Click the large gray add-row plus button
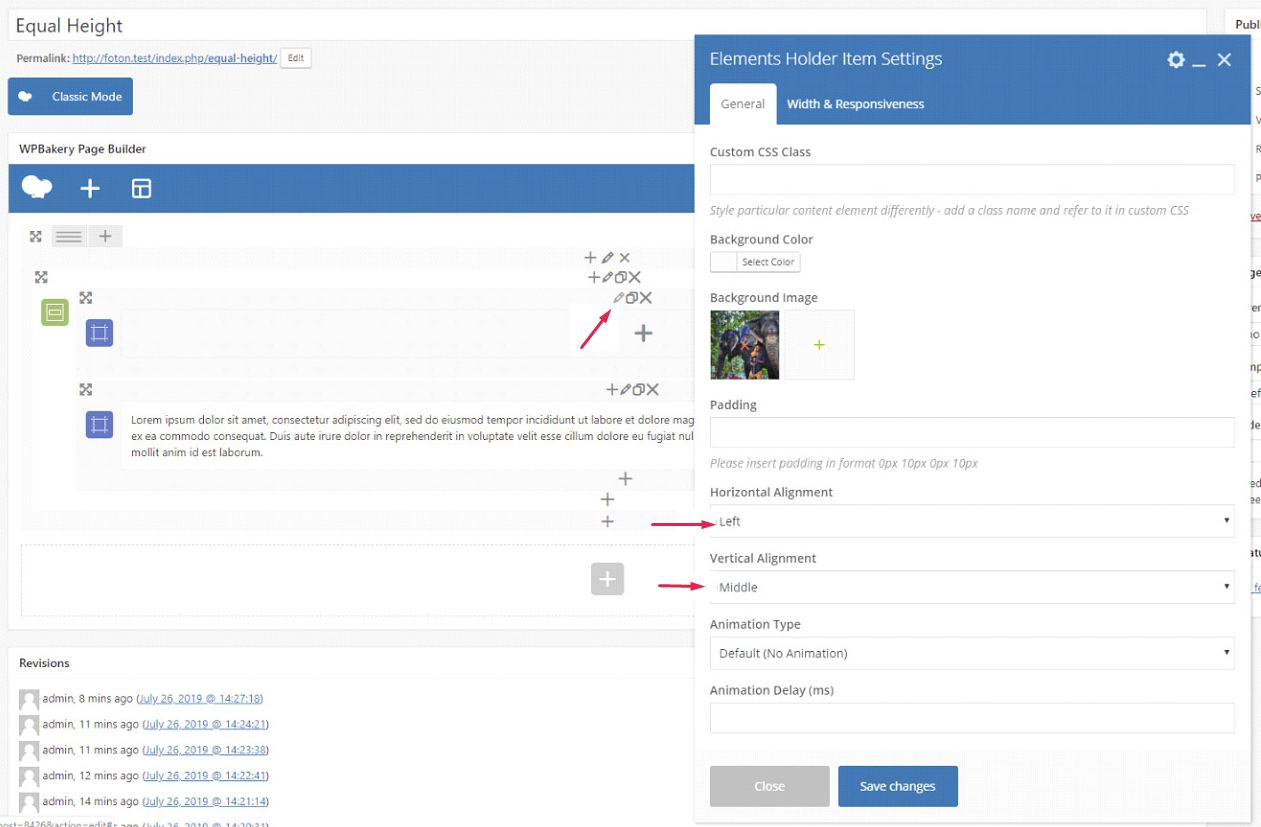Image resolution: width=1261 pixels, height=827 pixels. pyautogui.click(x=607, y=579)
